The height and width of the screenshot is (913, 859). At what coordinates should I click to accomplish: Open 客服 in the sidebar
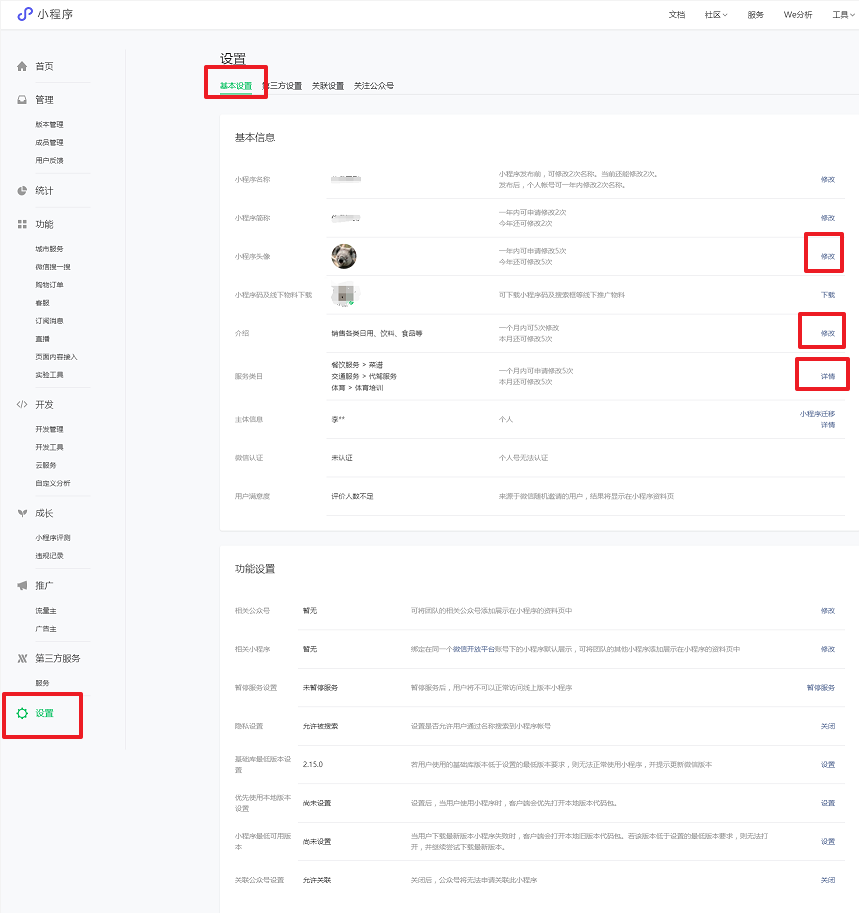[x=43, y=303]
